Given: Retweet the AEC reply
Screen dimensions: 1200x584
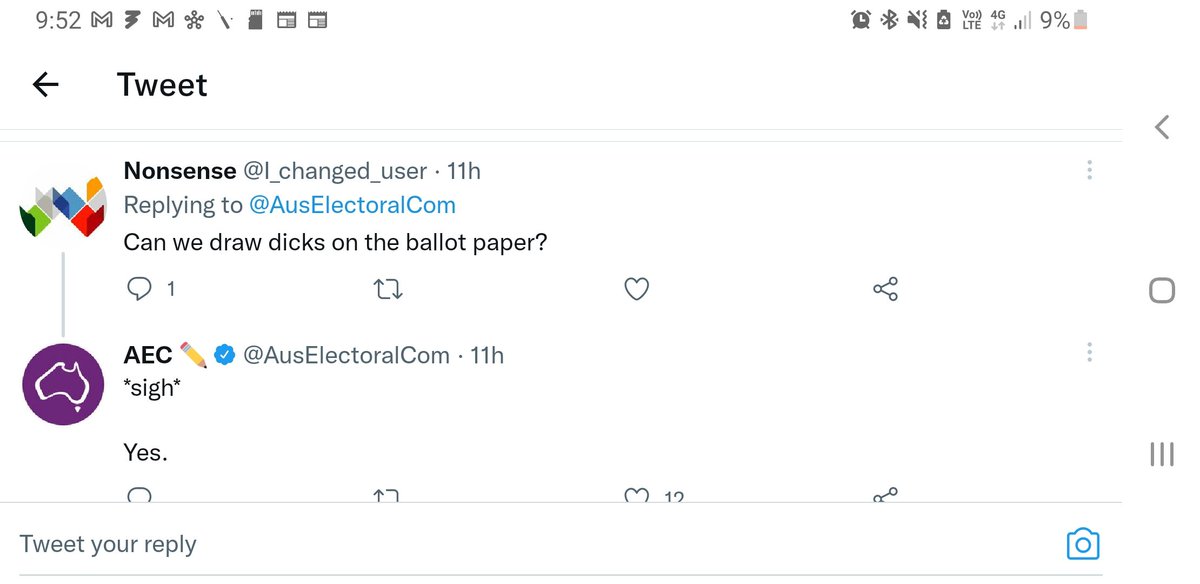Looking at the screenshot, I should click(x=387, y=494).
